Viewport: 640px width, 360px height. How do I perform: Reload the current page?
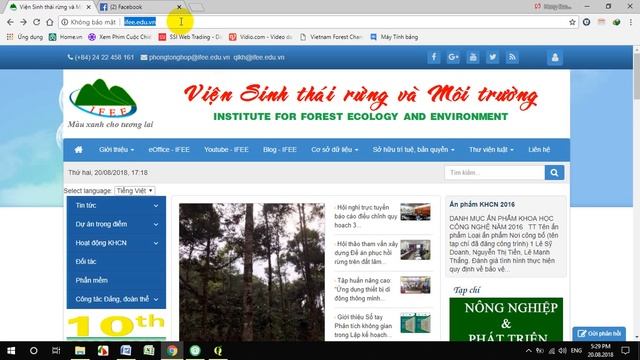point(37,22)
